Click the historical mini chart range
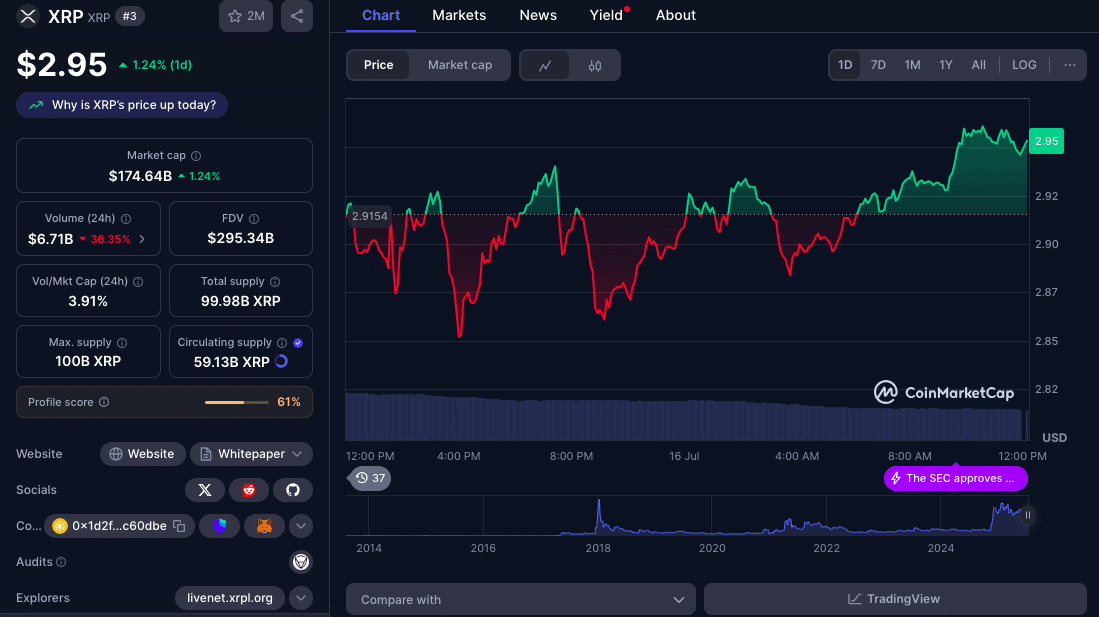Viewport: 1099px width, 617px height. (x=687, y=517)
